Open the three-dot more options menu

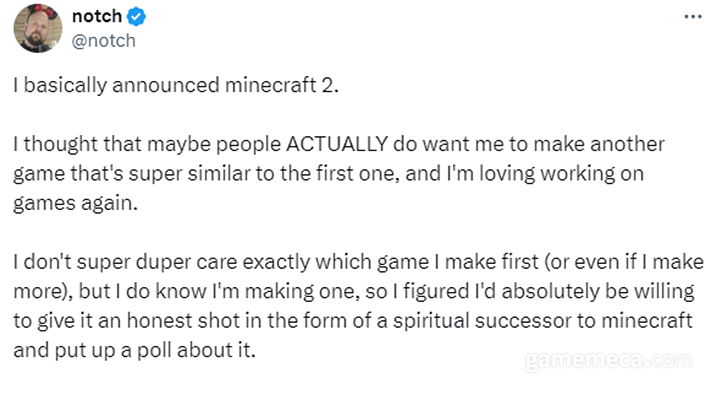pyautogui.click(x=693, y=17)
